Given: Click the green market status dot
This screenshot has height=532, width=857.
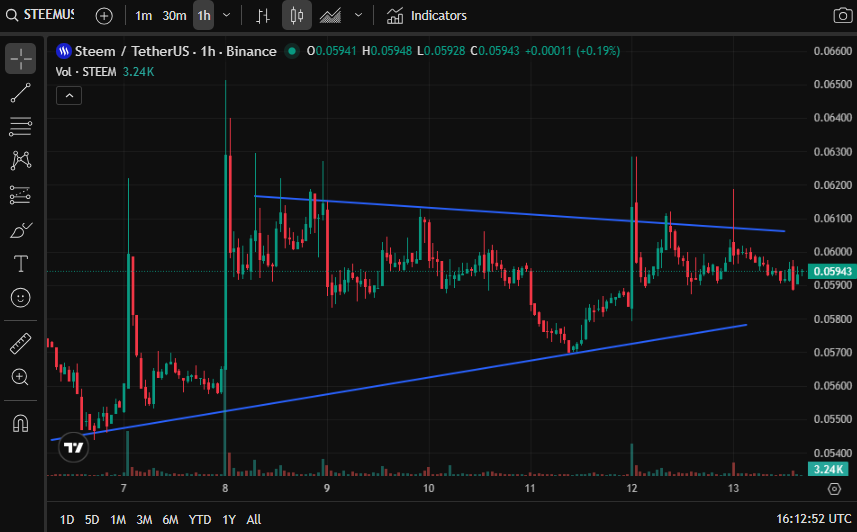Looking at the screenshot, I should [292, 51].
